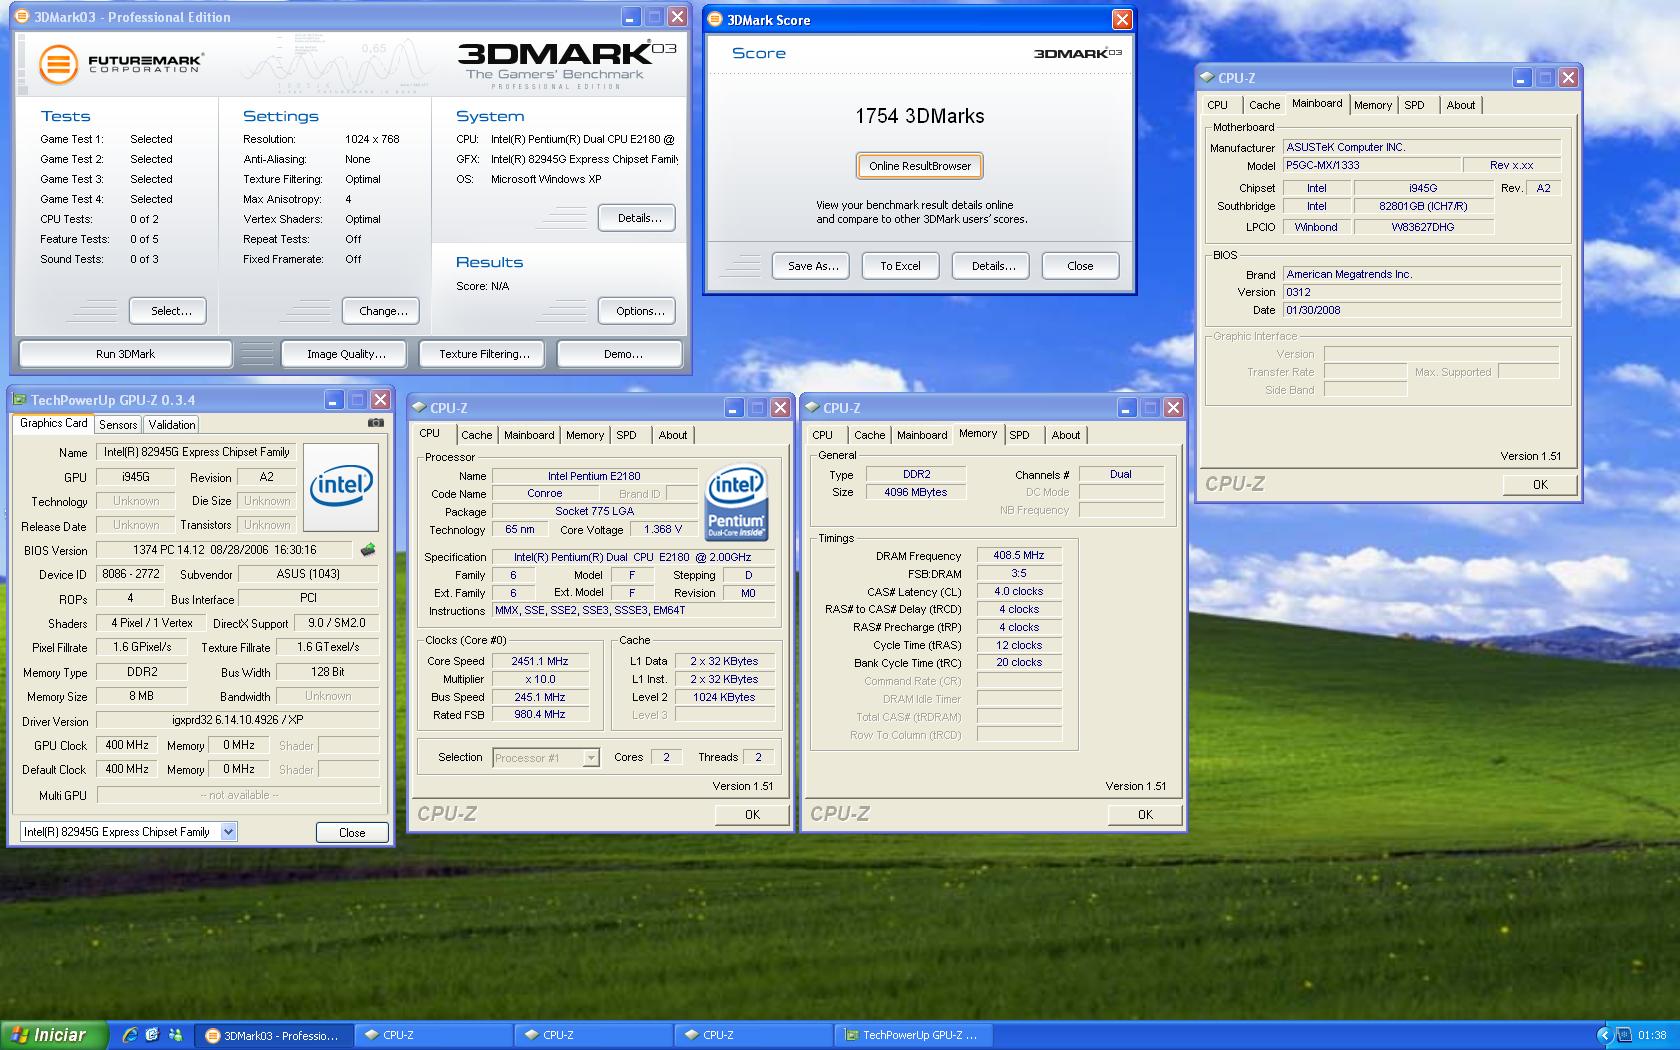The height and width of the screenshot is (1050, 1680).
Task: Open SPD tab in CPU-Z memory window
Action: click(x=1019, y=435)
